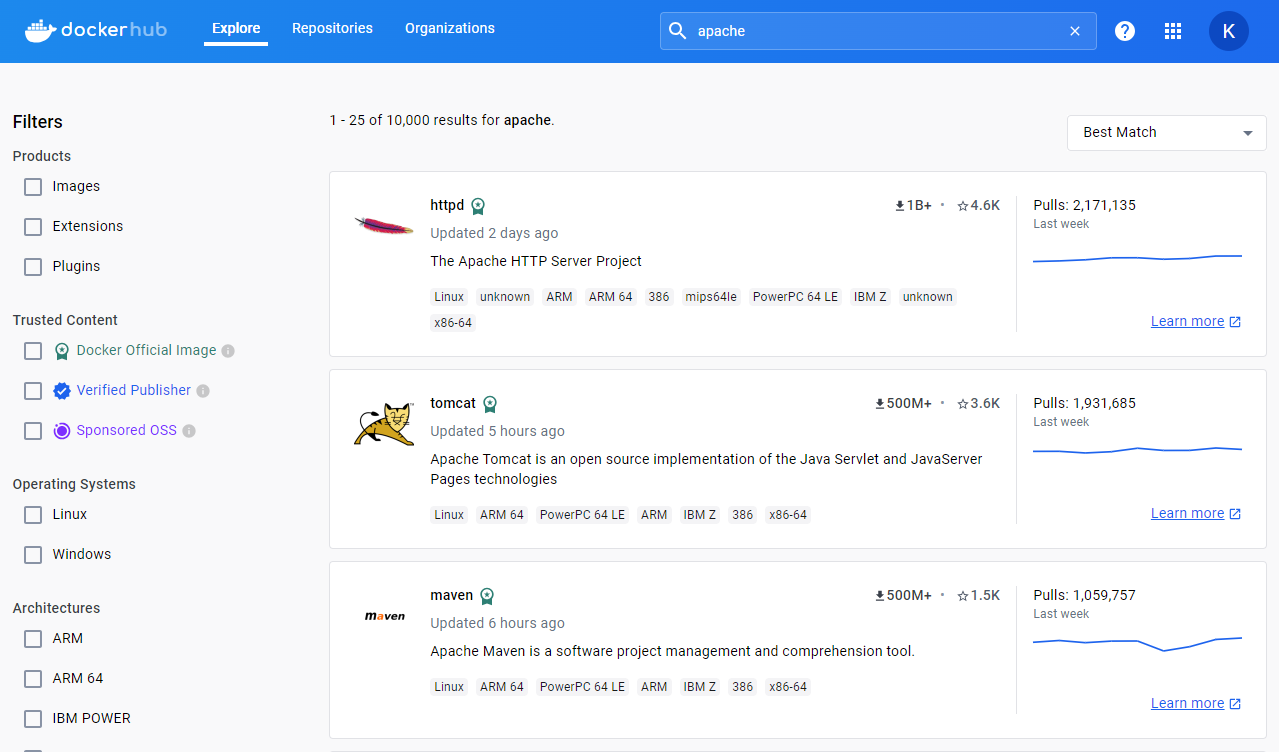
Task: Enable the Verified Publisher filter checkbox
Action: pos(33,391)
